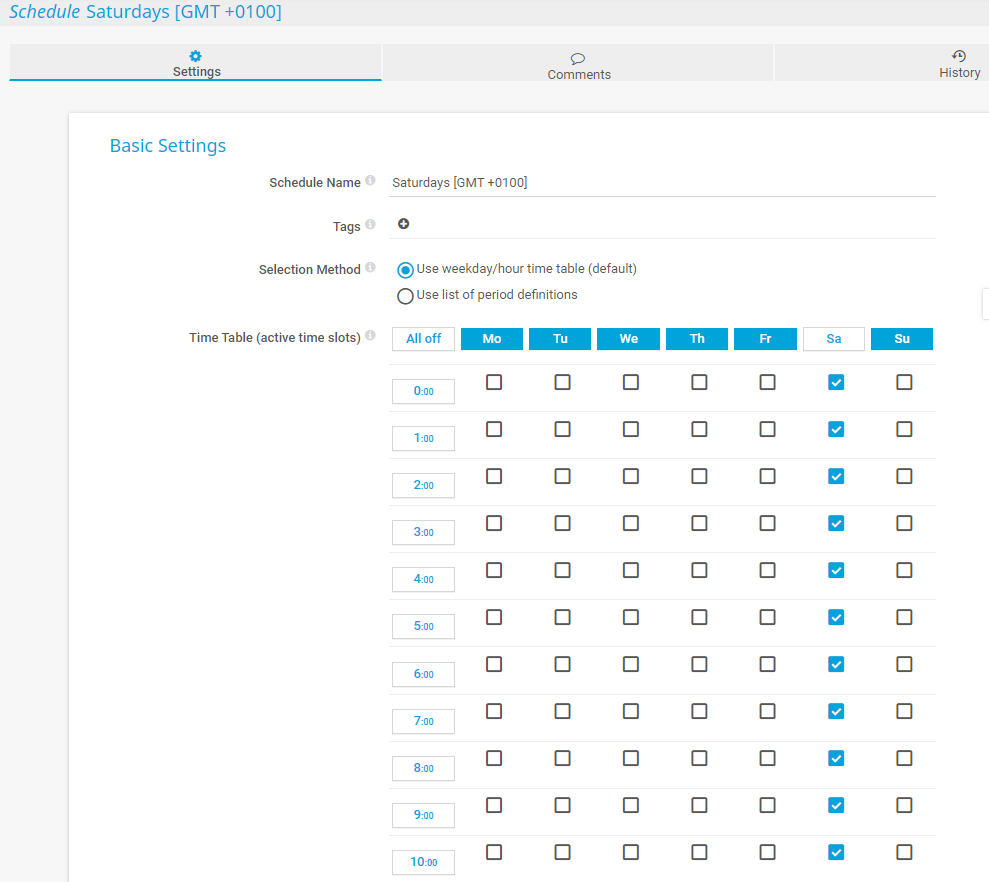Toggle the entire 5:00 hour row button

[x=423, y=627]
